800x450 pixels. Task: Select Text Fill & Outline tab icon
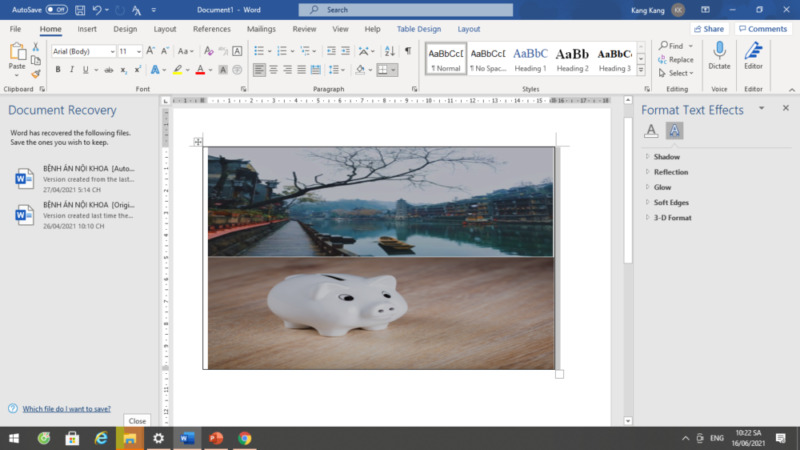pyautogui.click(x=651, y=131)
